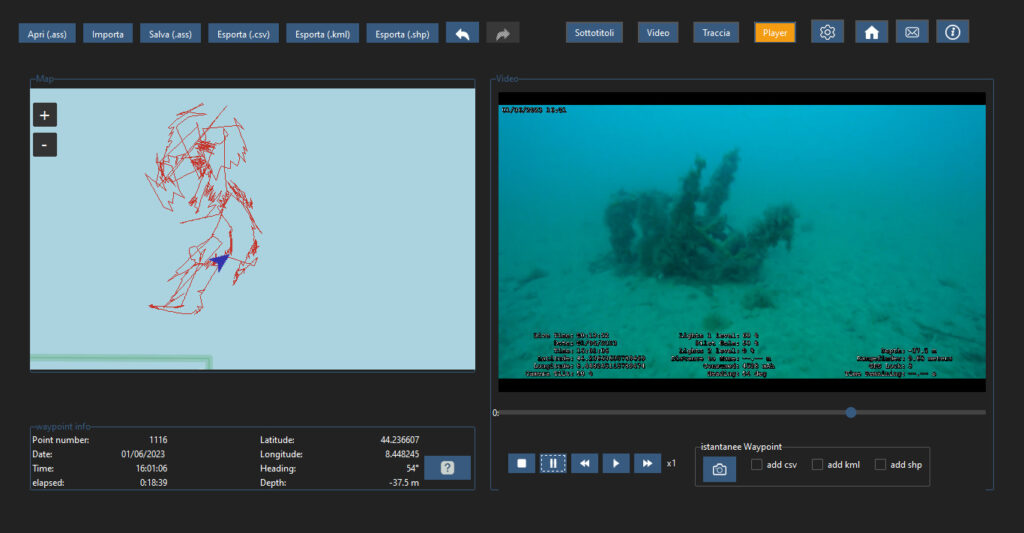Click the video progress slider handle
Image resolution: width=1024 pixels, height=533 pixels.
(851, 413)
